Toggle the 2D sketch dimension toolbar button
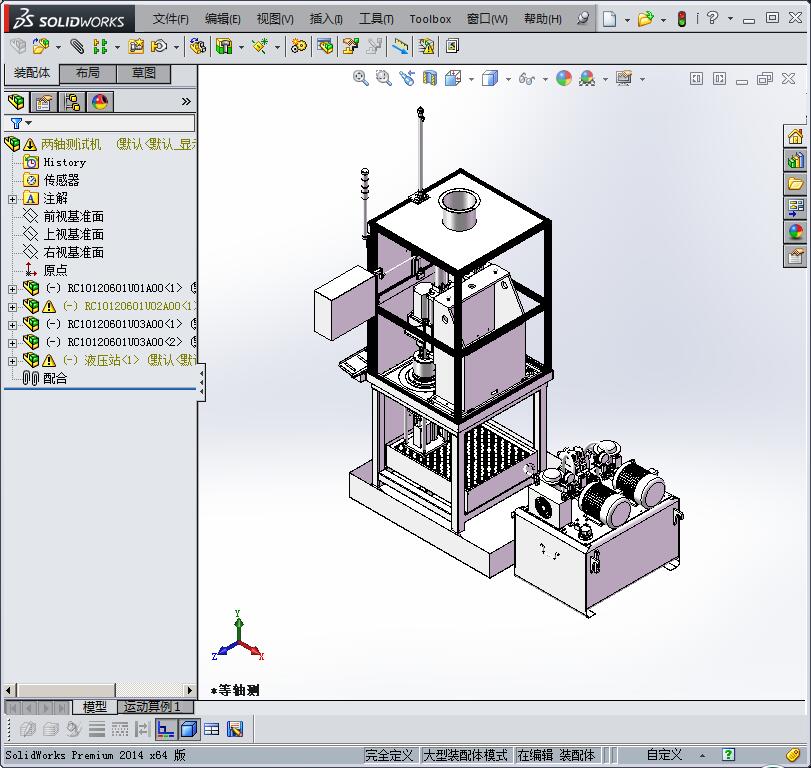Viewport: 811px width, 768px height. coord(166,729)
